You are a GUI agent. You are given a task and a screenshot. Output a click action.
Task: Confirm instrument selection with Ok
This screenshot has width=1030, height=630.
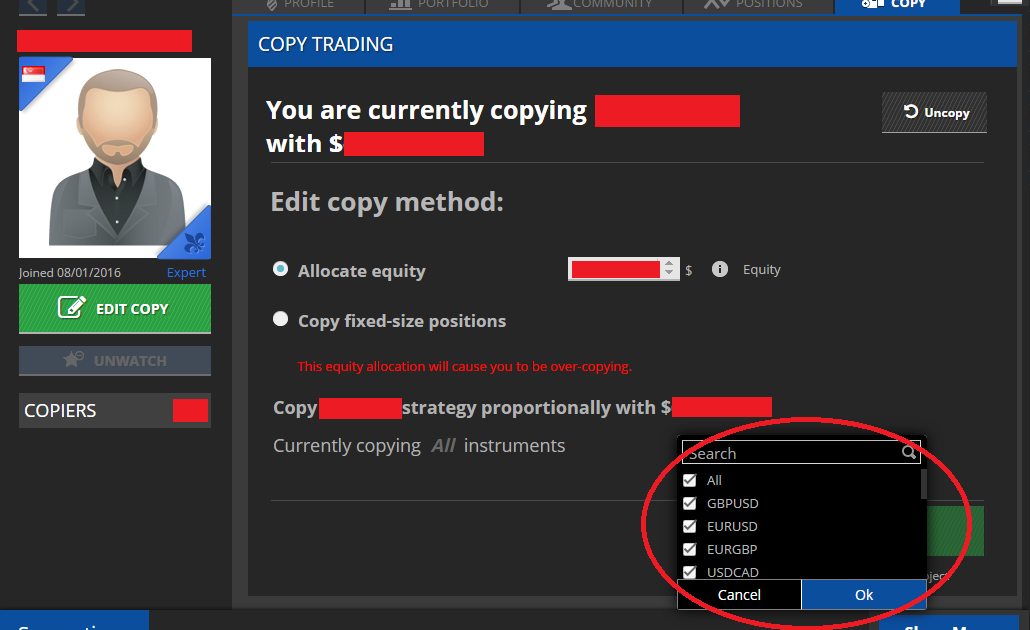[863, 594]
